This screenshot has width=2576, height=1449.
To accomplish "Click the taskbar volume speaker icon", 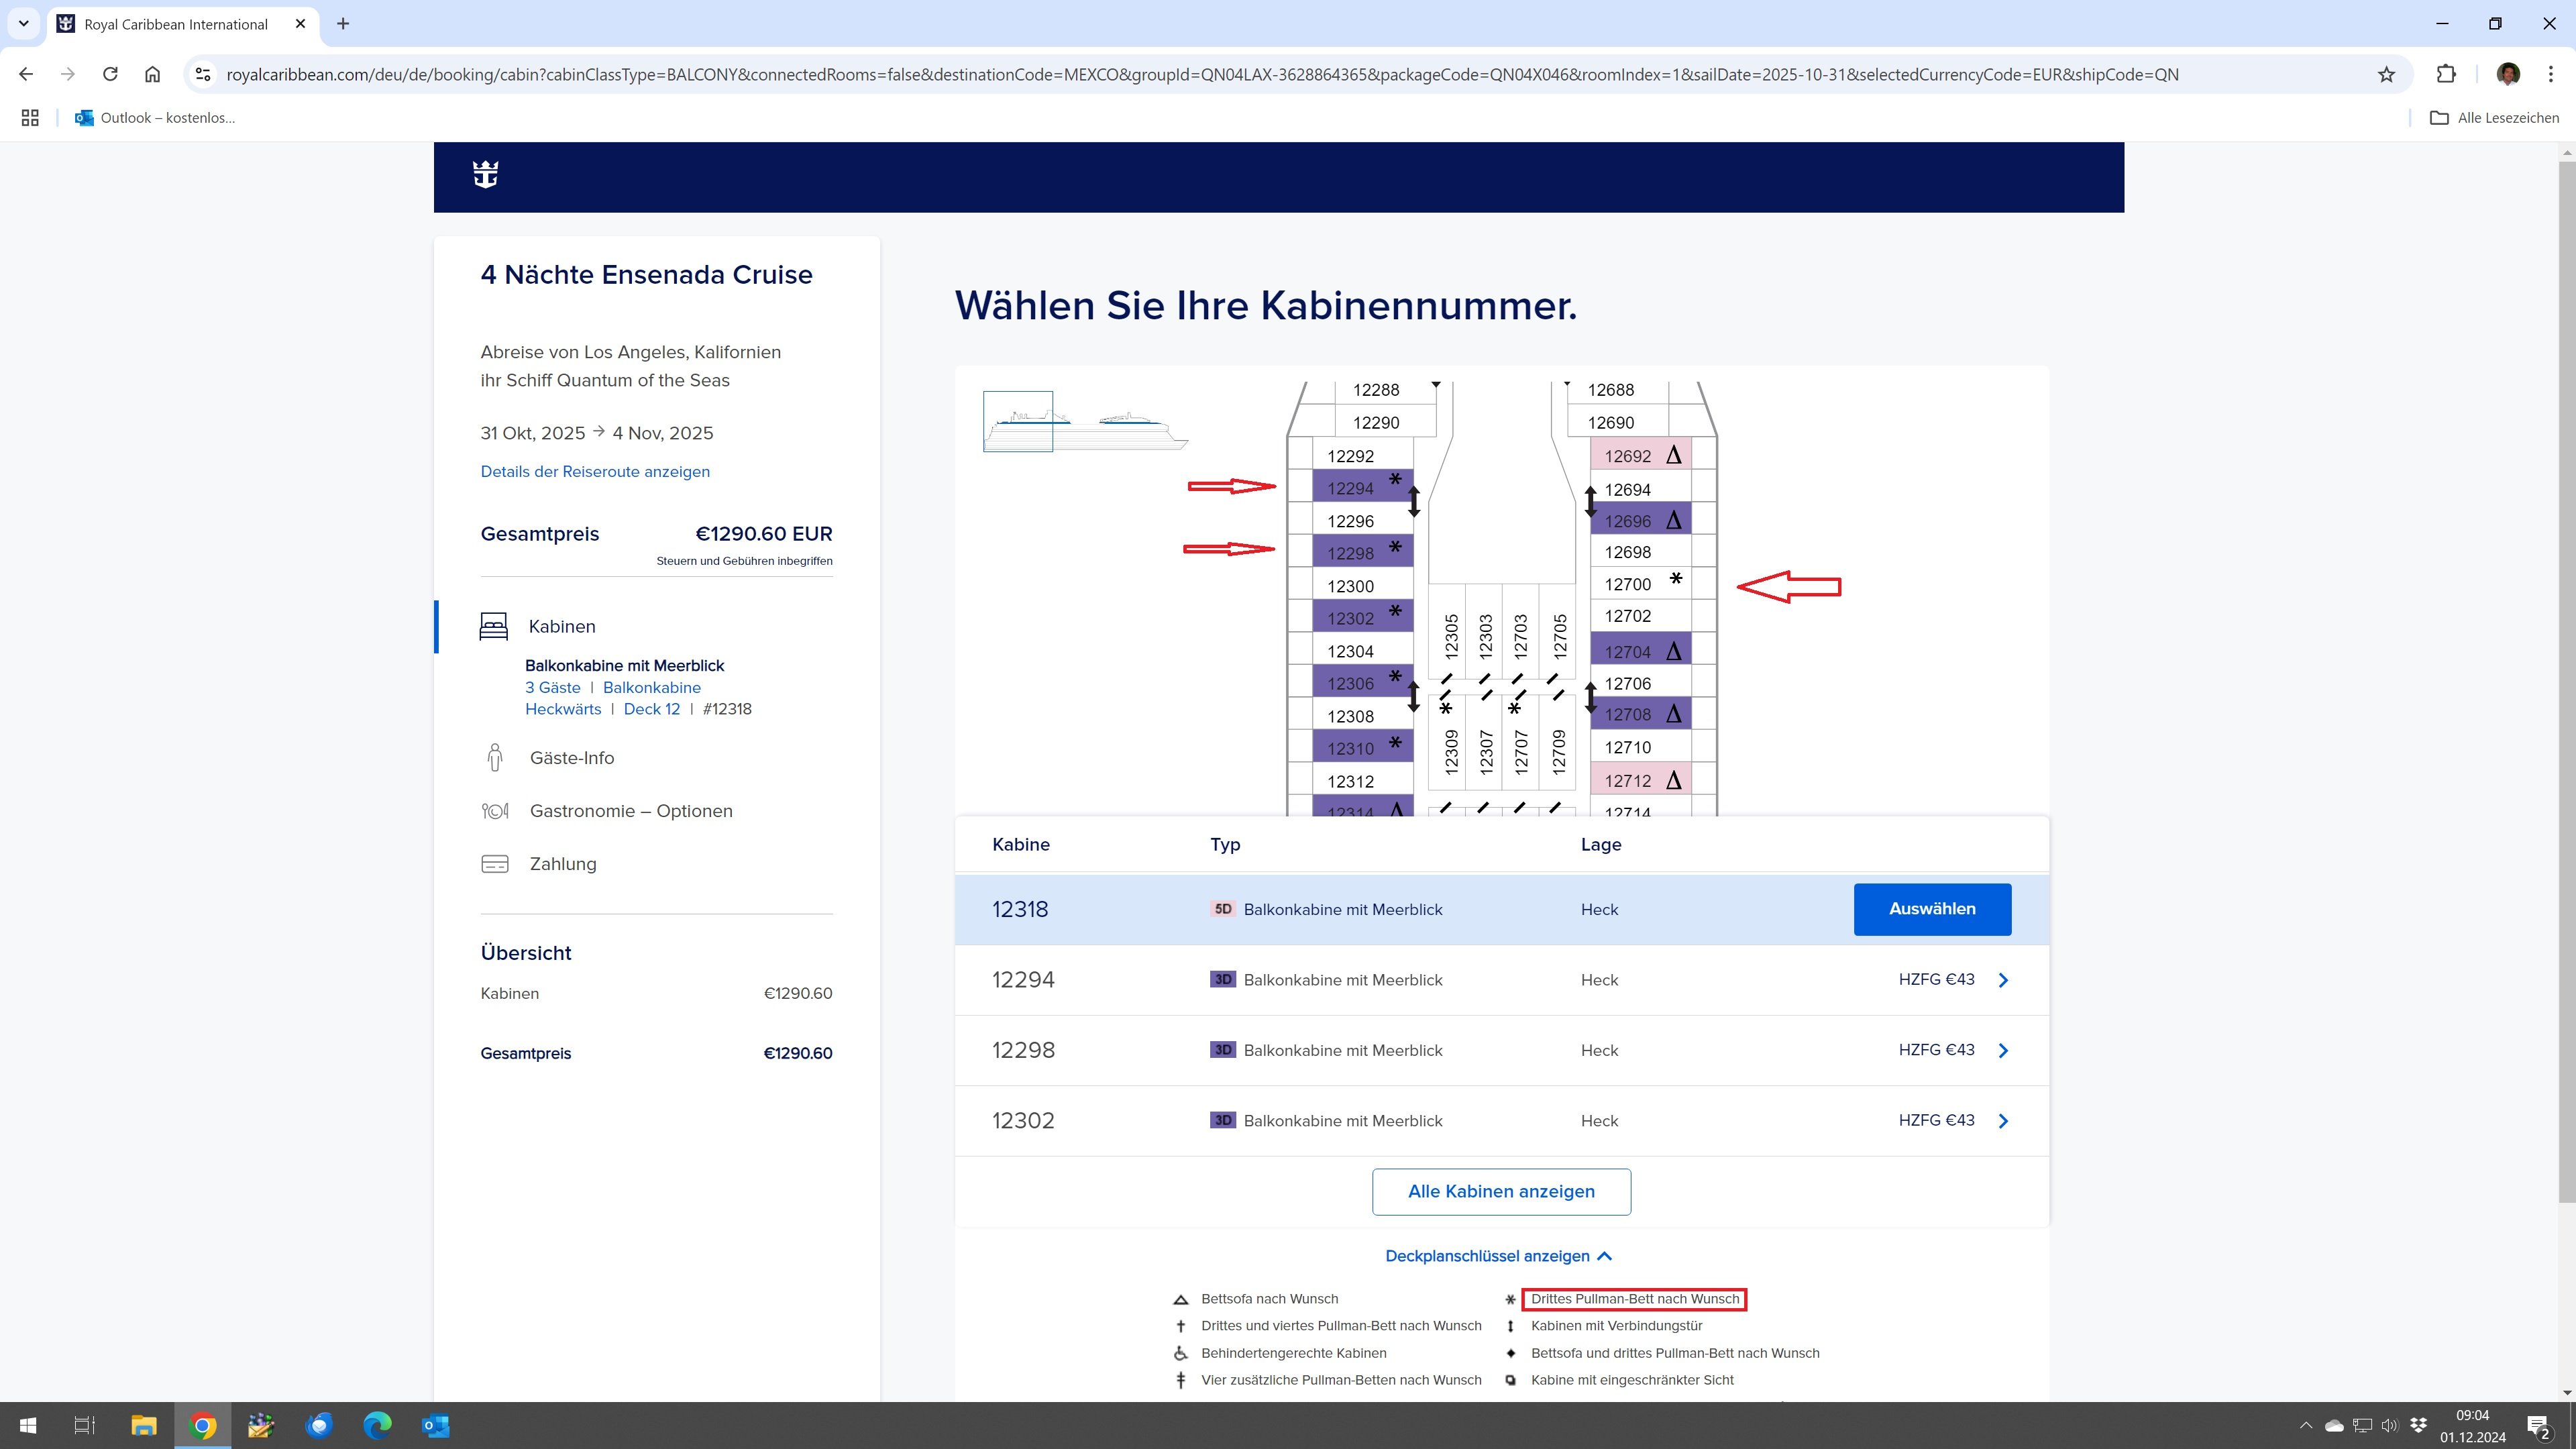I will 2389,1425.
